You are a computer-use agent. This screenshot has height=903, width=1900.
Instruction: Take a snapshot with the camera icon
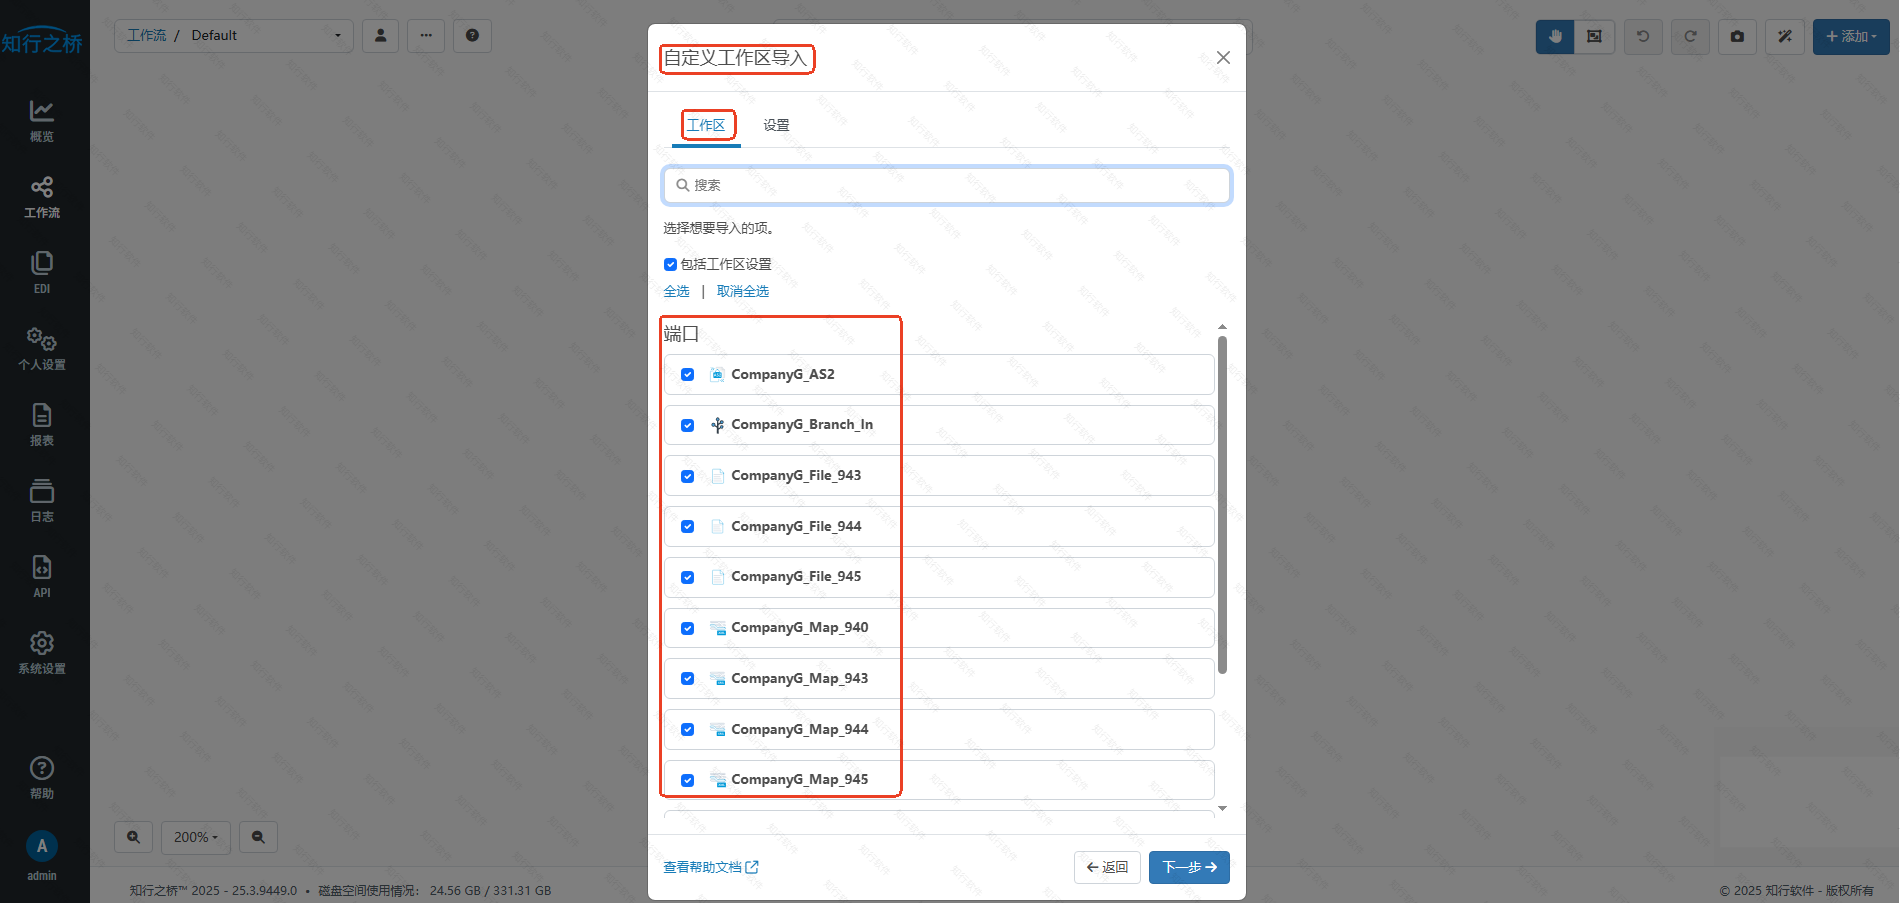click(1737, 36)
